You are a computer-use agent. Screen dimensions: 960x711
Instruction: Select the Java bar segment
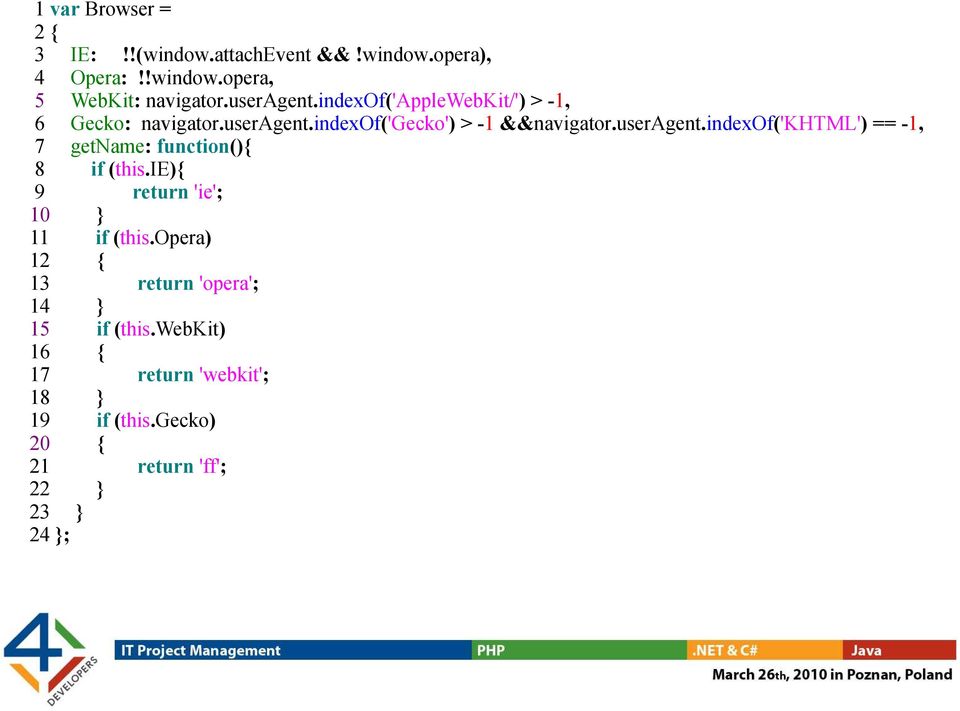point(899,650)
